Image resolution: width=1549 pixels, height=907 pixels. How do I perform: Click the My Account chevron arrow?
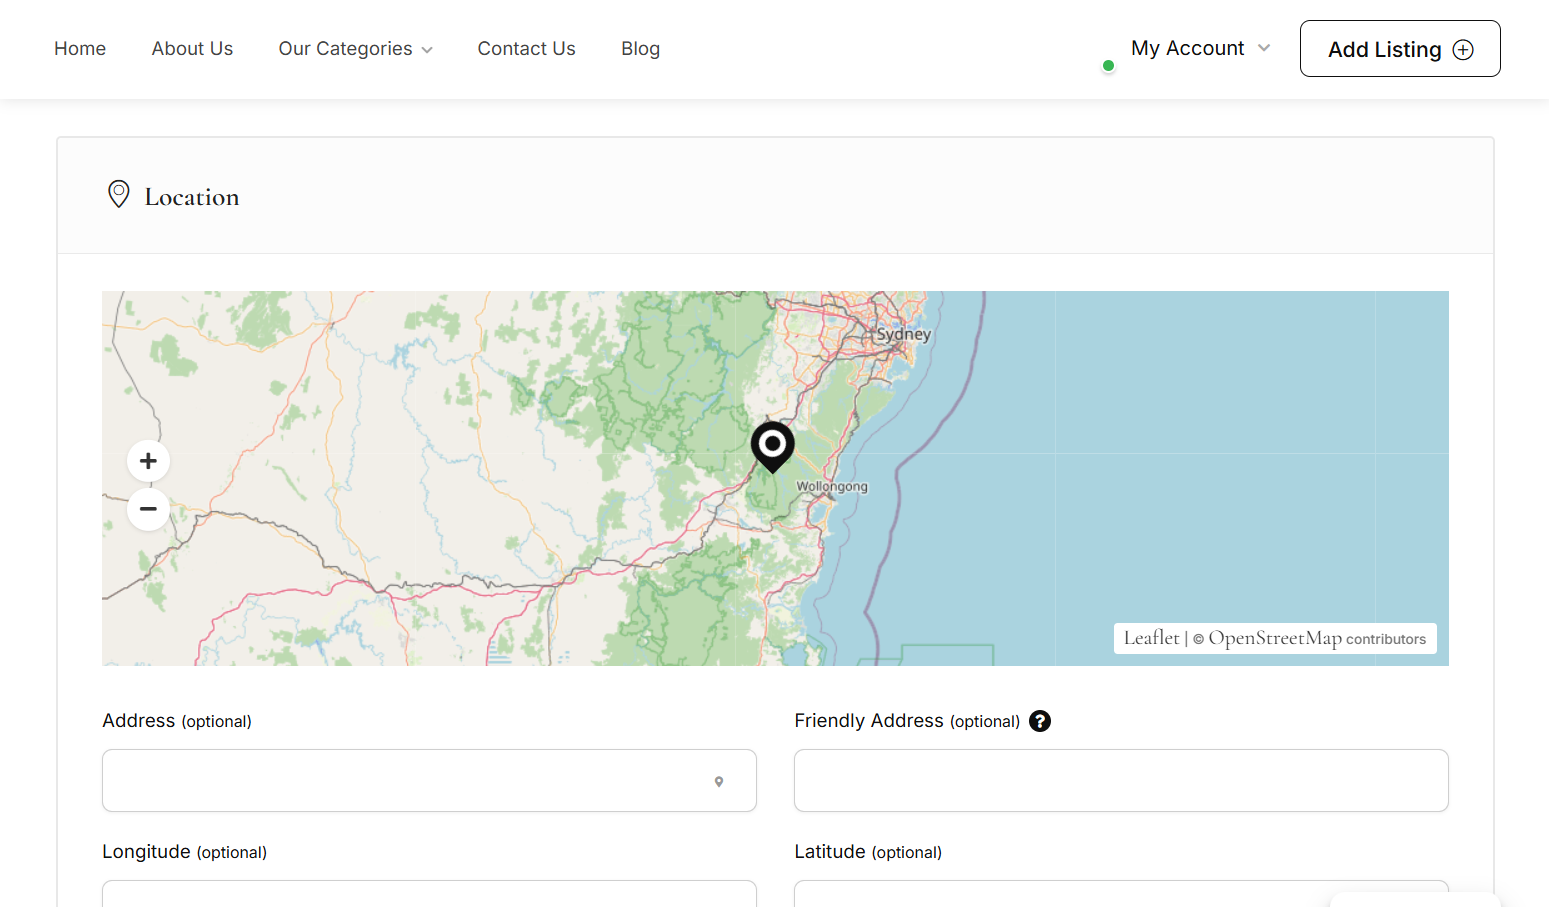pos(1264,48)
